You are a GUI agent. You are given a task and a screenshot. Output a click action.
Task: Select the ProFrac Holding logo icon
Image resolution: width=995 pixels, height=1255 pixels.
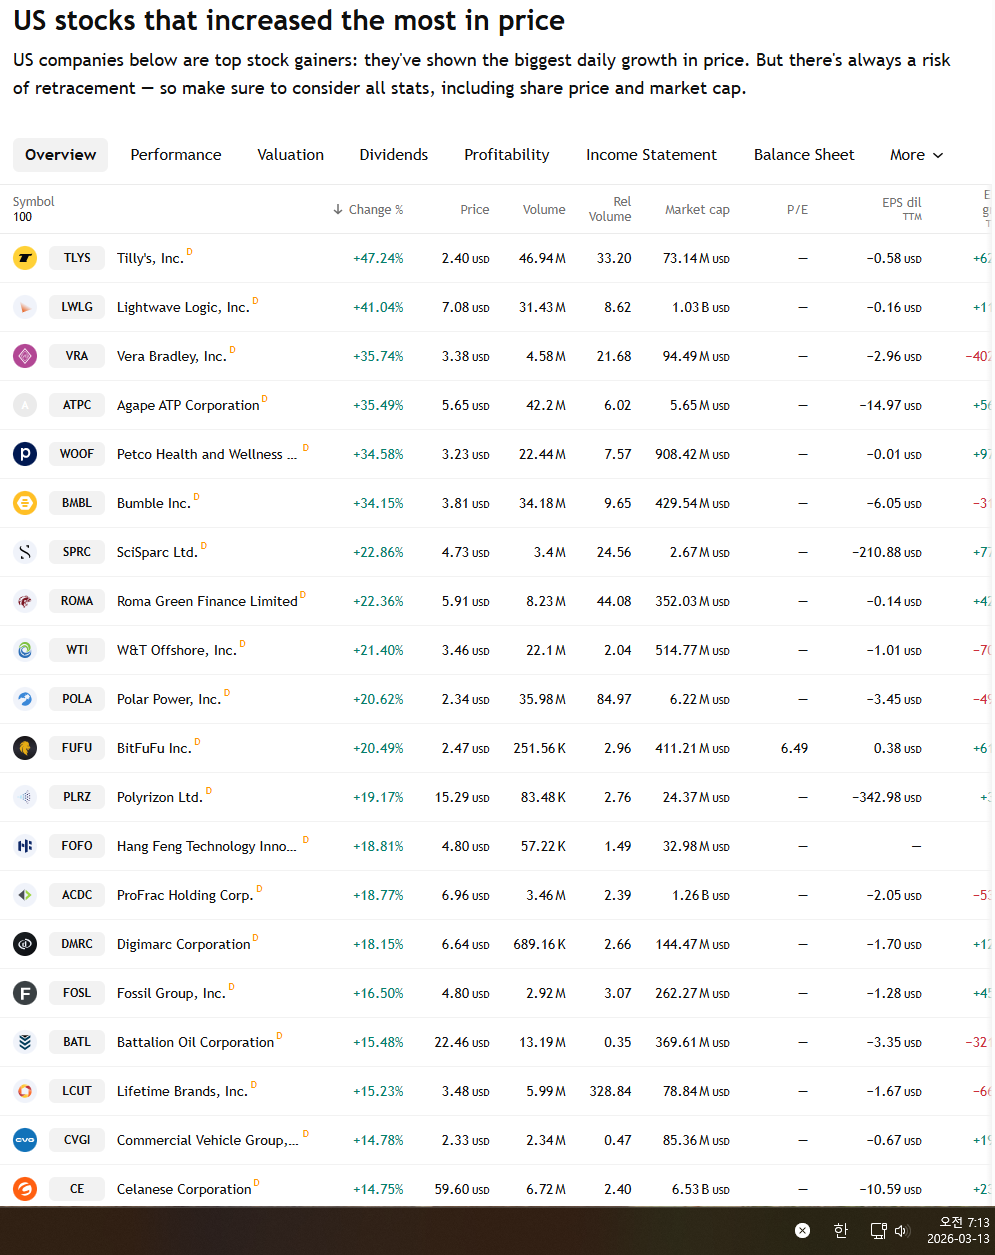[25, 895]
